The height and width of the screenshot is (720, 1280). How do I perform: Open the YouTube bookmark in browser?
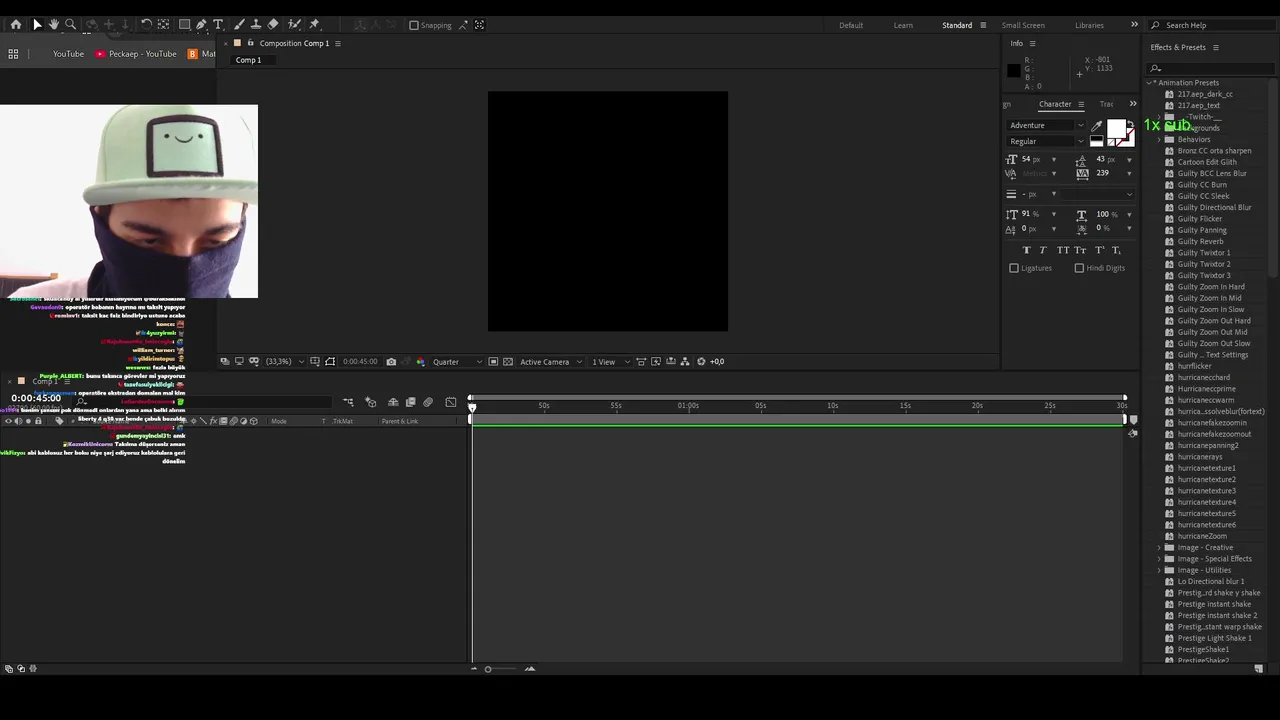68,54
